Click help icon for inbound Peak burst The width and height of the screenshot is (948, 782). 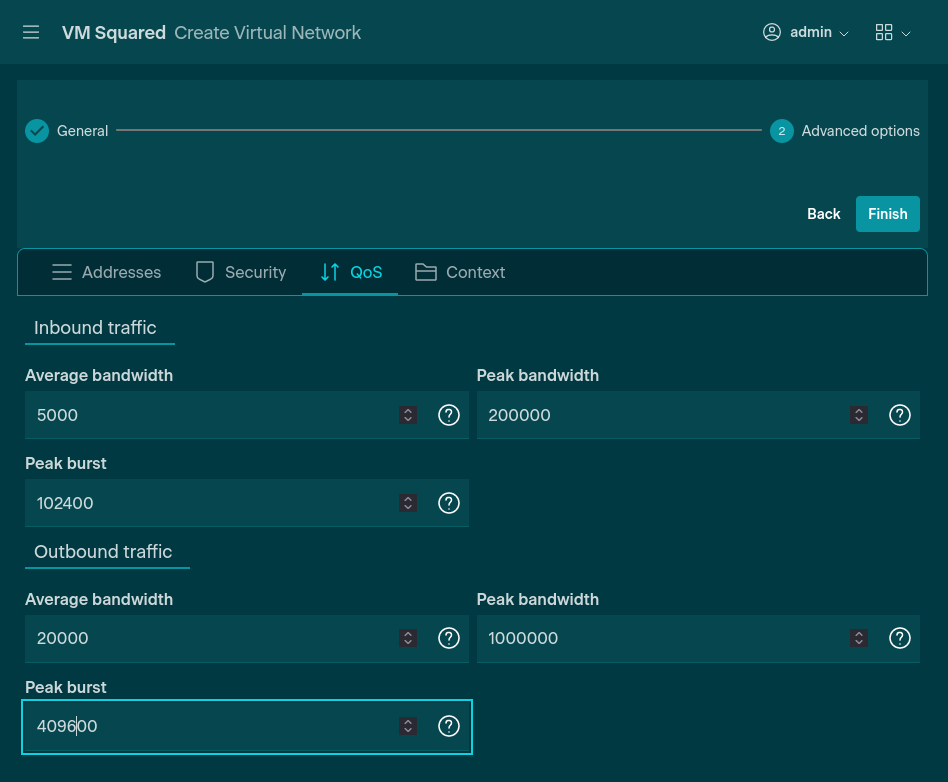tap(449, 503)
